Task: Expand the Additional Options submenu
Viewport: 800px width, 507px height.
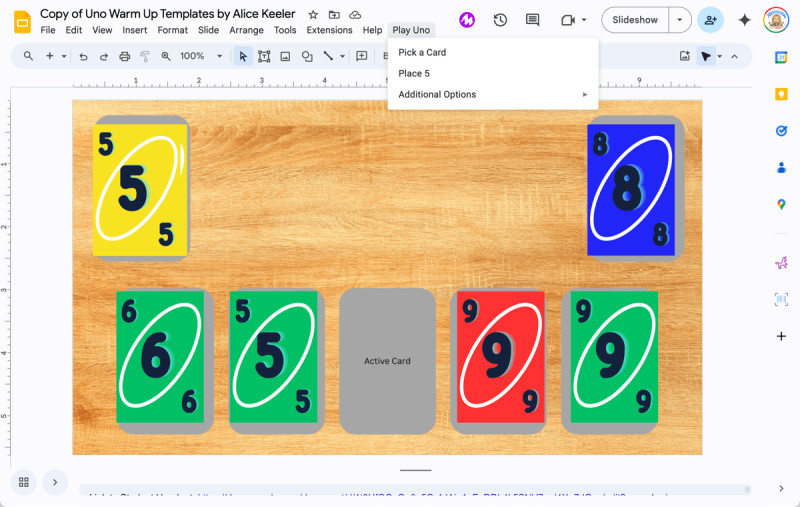Action: coord(493,94)
